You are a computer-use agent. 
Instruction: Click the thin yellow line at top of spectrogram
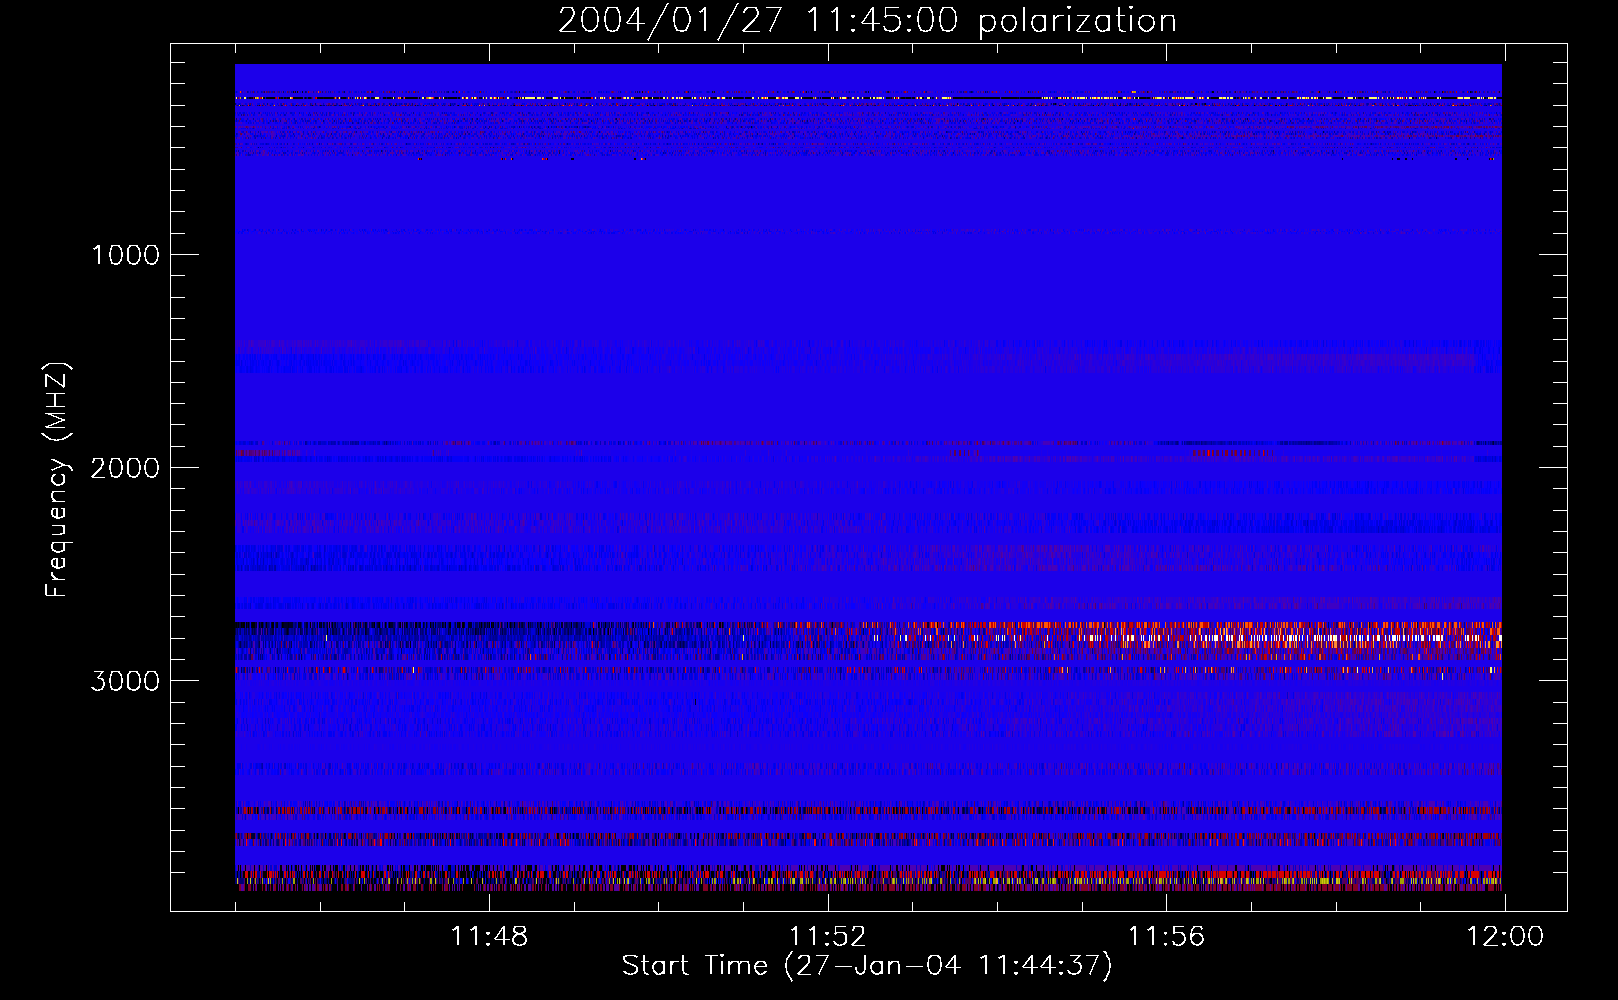coord(868,98)
